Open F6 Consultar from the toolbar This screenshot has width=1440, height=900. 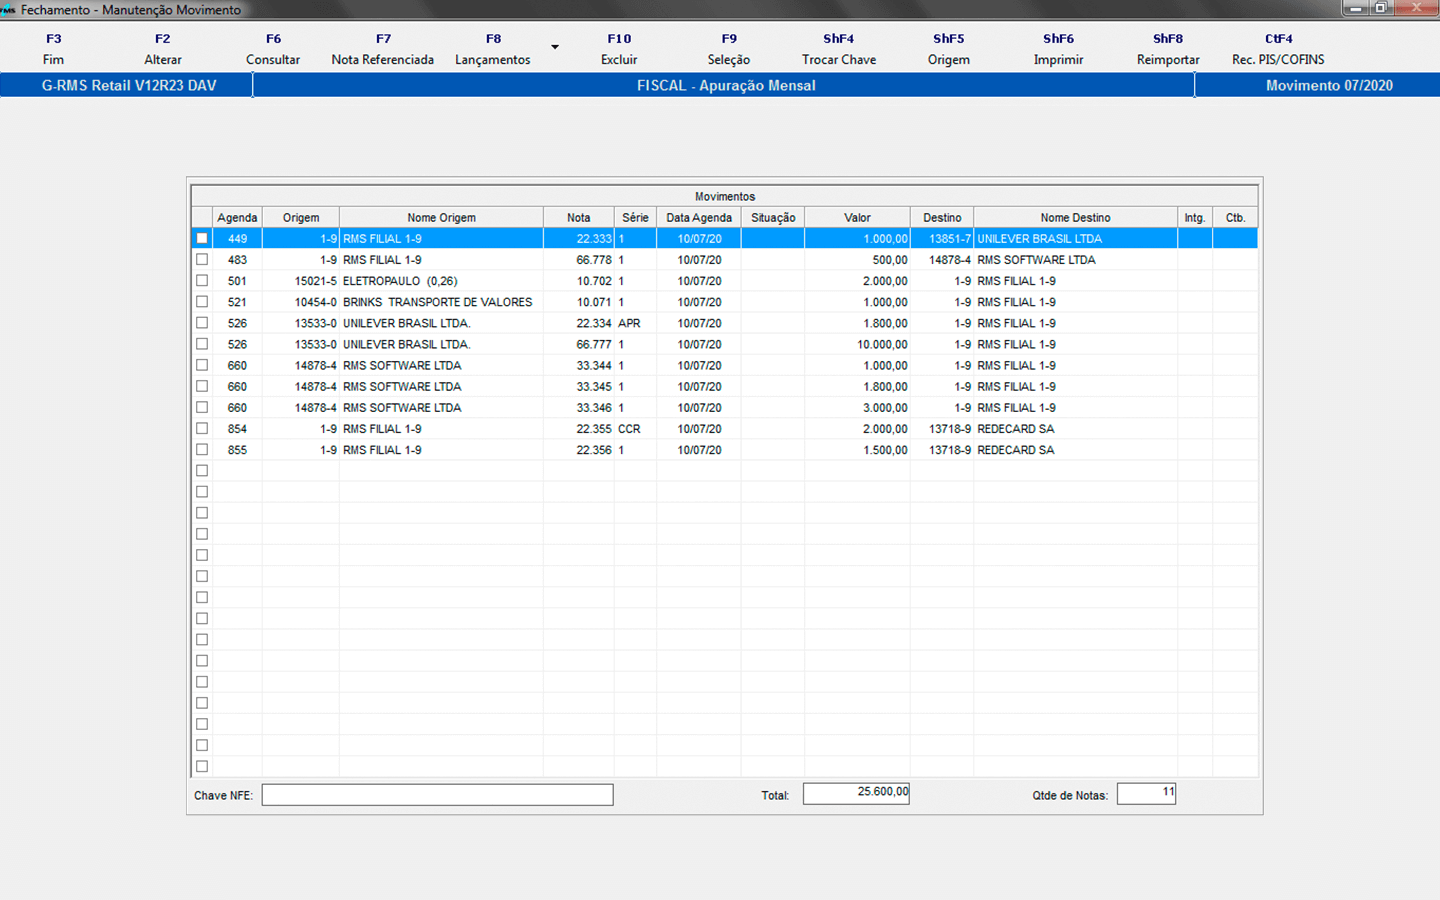point(273,49)
